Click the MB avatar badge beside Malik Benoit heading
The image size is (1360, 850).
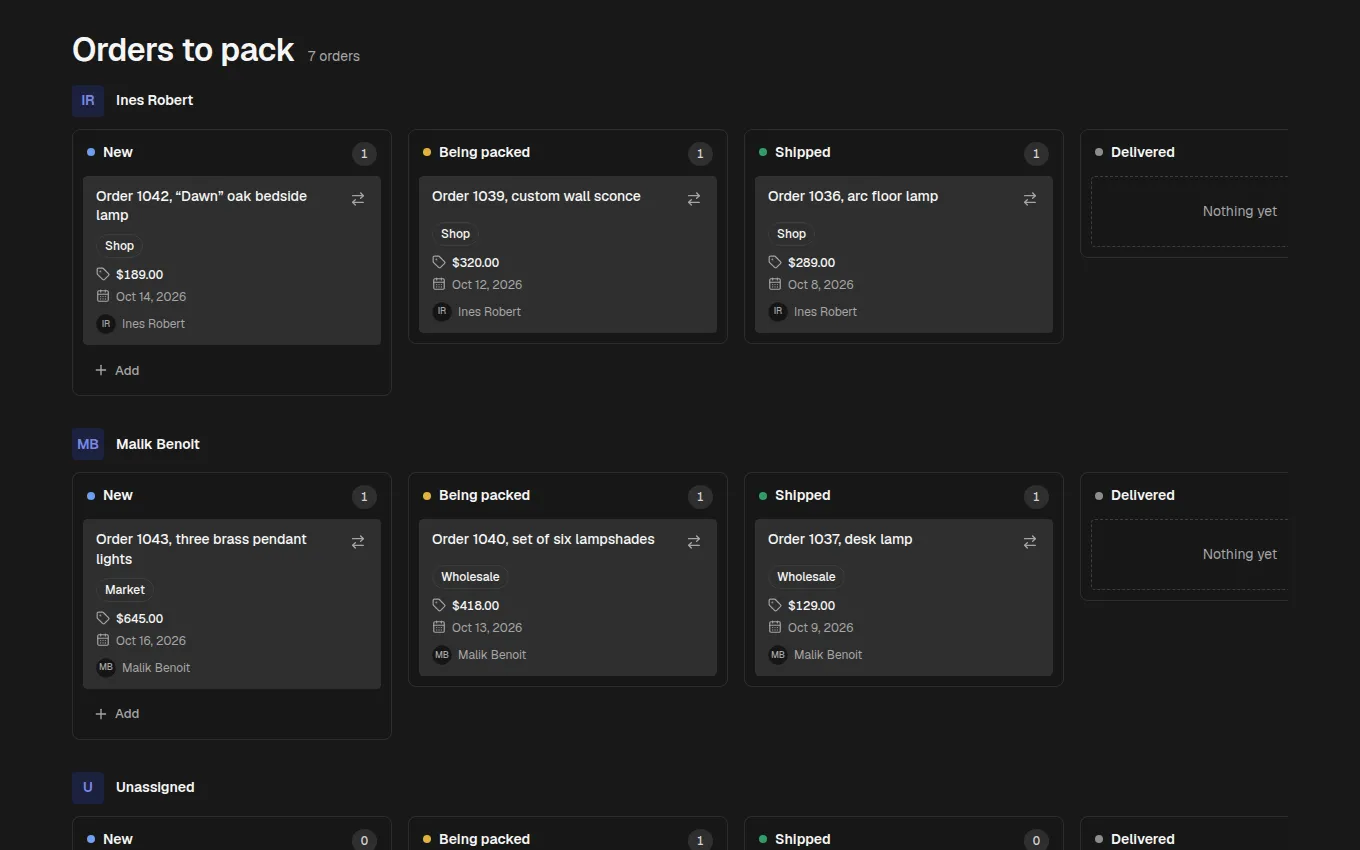88,444
